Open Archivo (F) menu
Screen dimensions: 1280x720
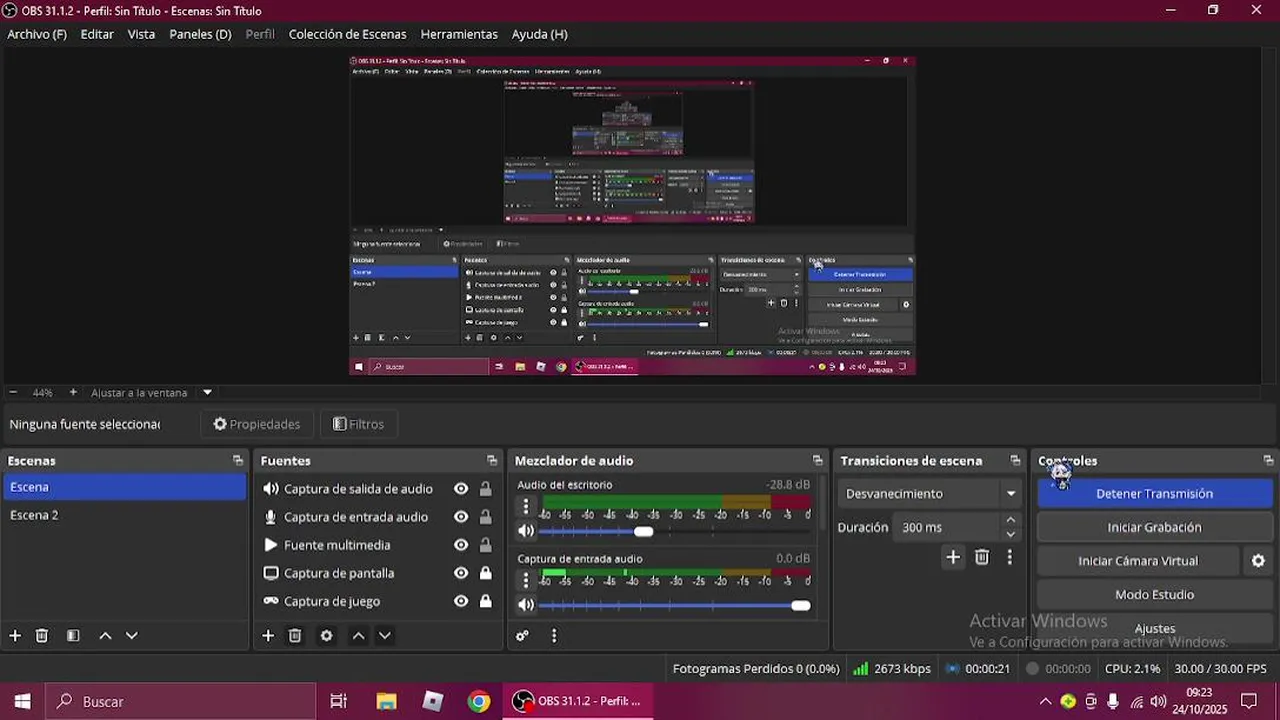click(37, 34)
